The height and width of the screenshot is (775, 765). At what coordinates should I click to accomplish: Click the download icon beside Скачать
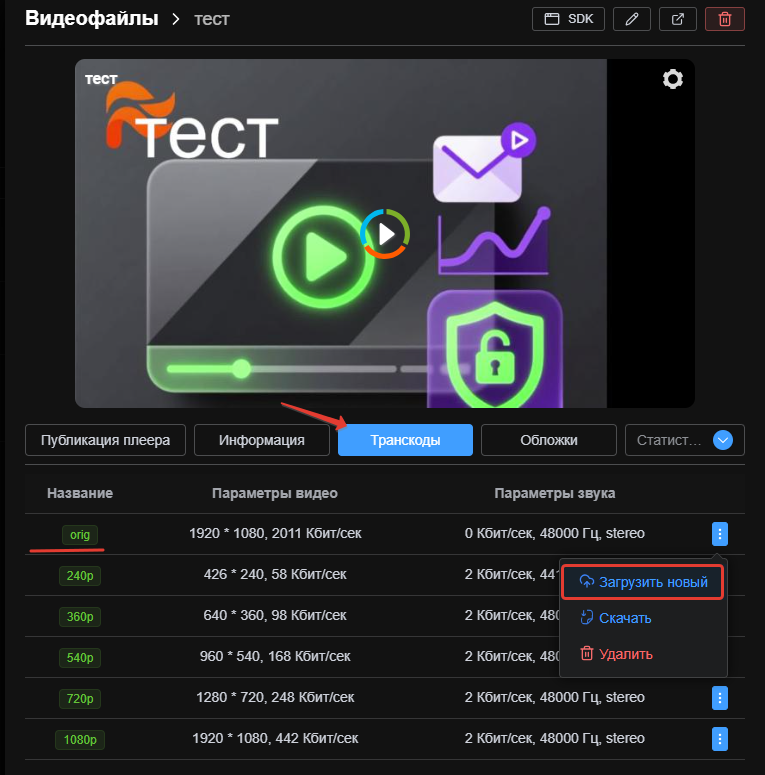(x=587, y=618)
